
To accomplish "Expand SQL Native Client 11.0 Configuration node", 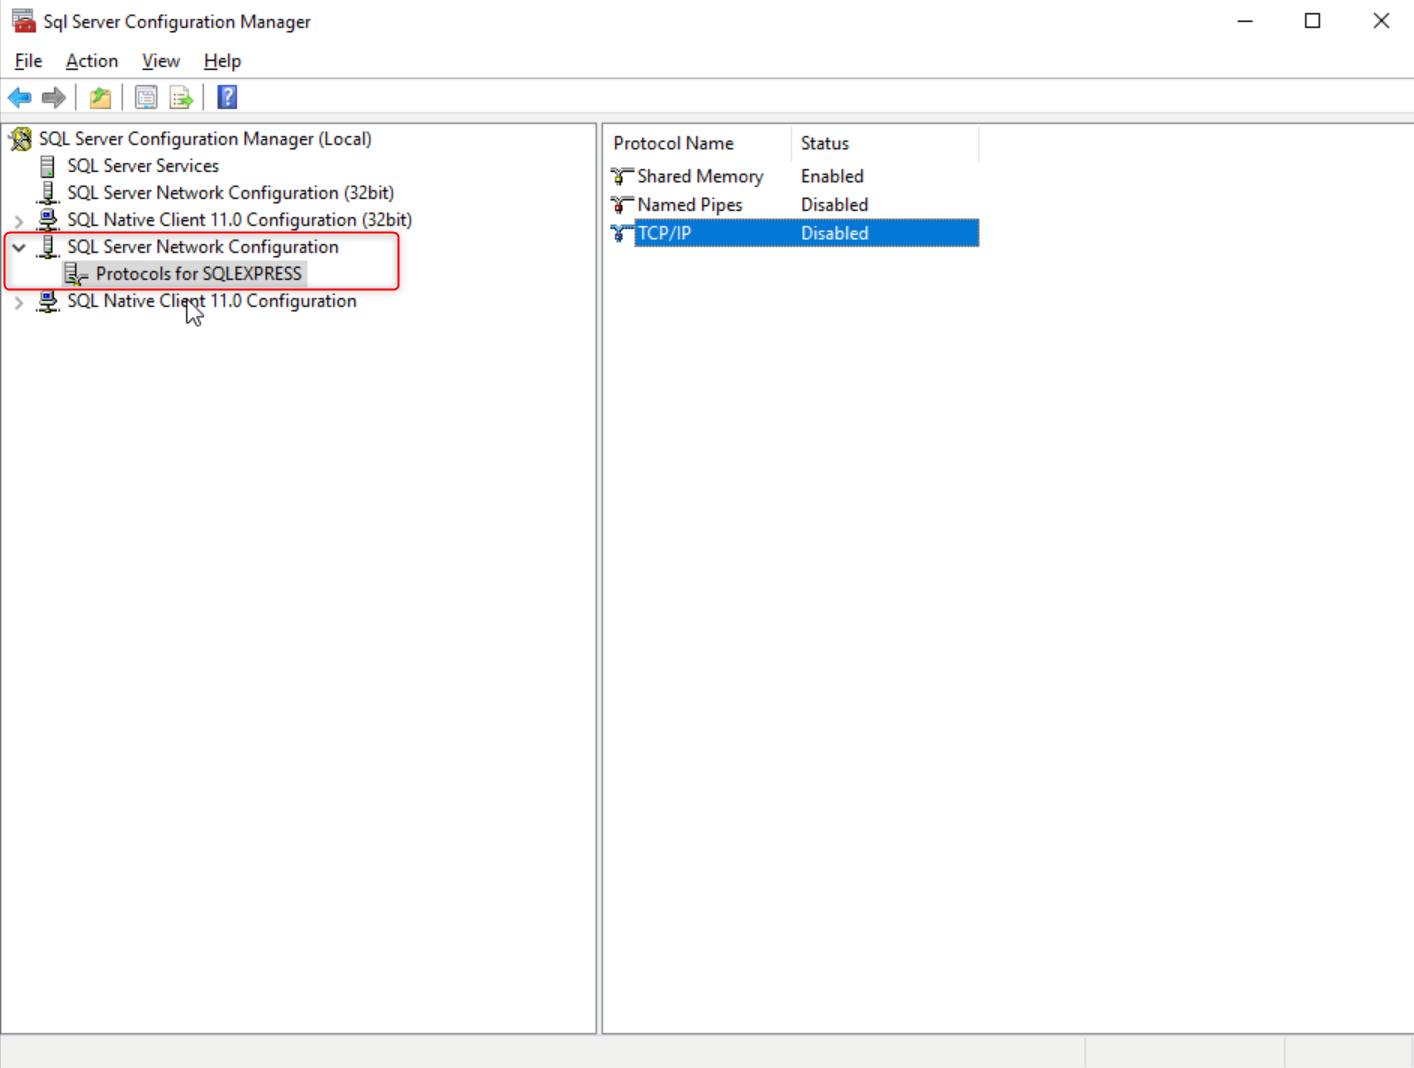I will (x=19, y=302).
